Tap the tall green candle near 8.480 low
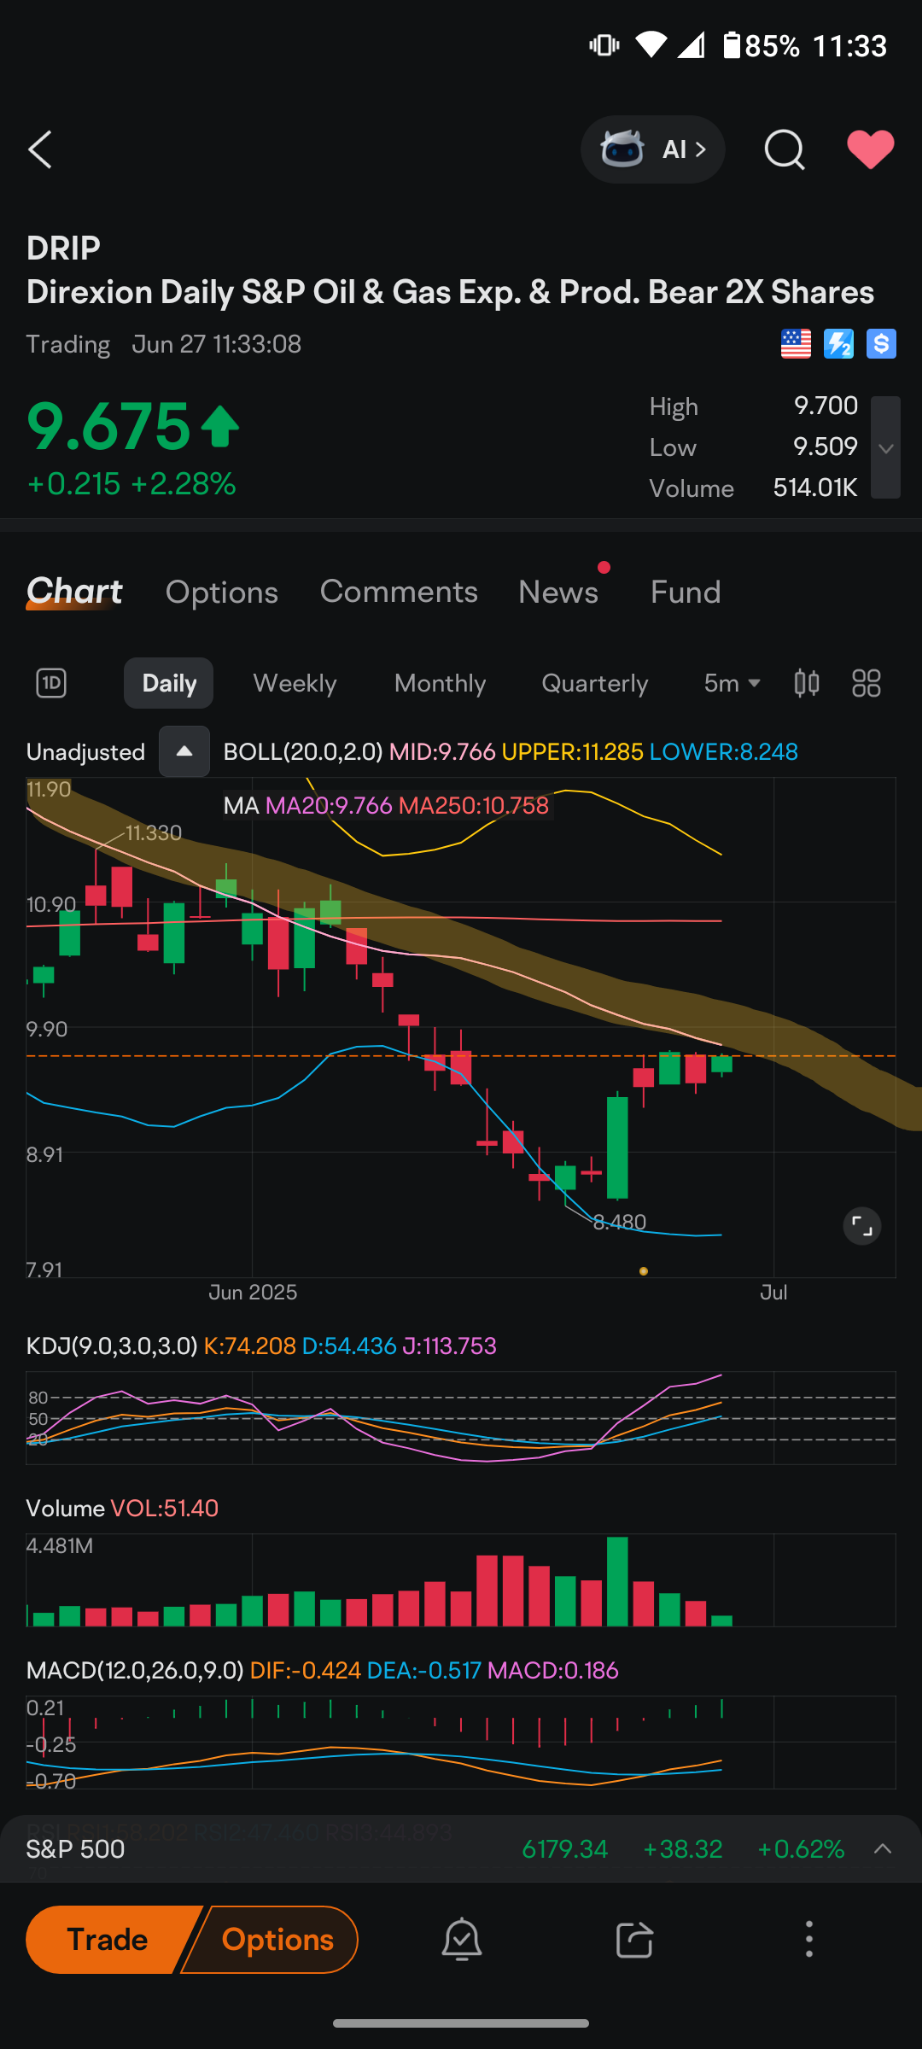Viewport: 922px width, 2049px height. coord(618,1148)
